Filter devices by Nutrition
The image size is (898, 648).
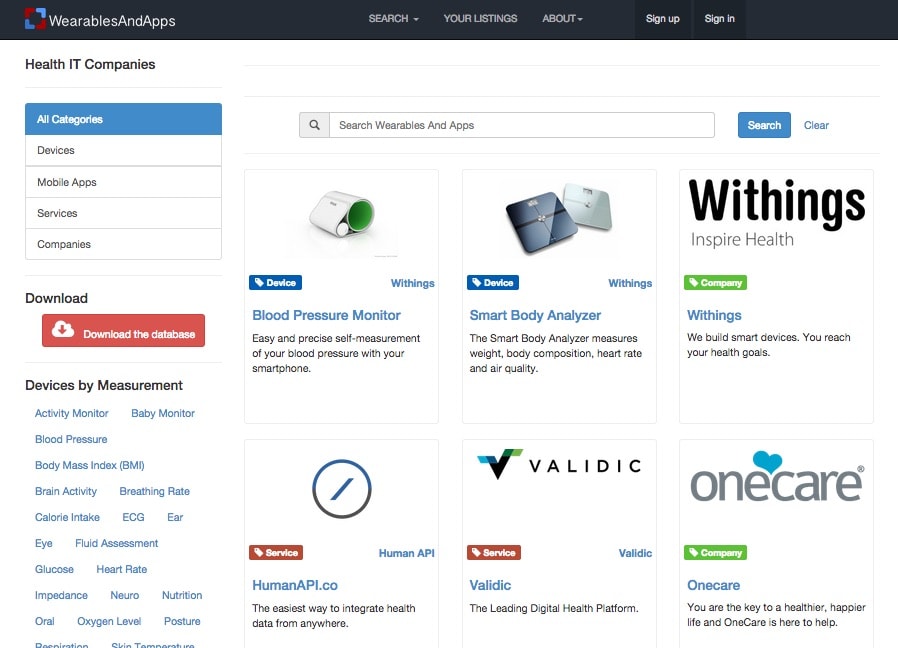click(x=182, y=595)
